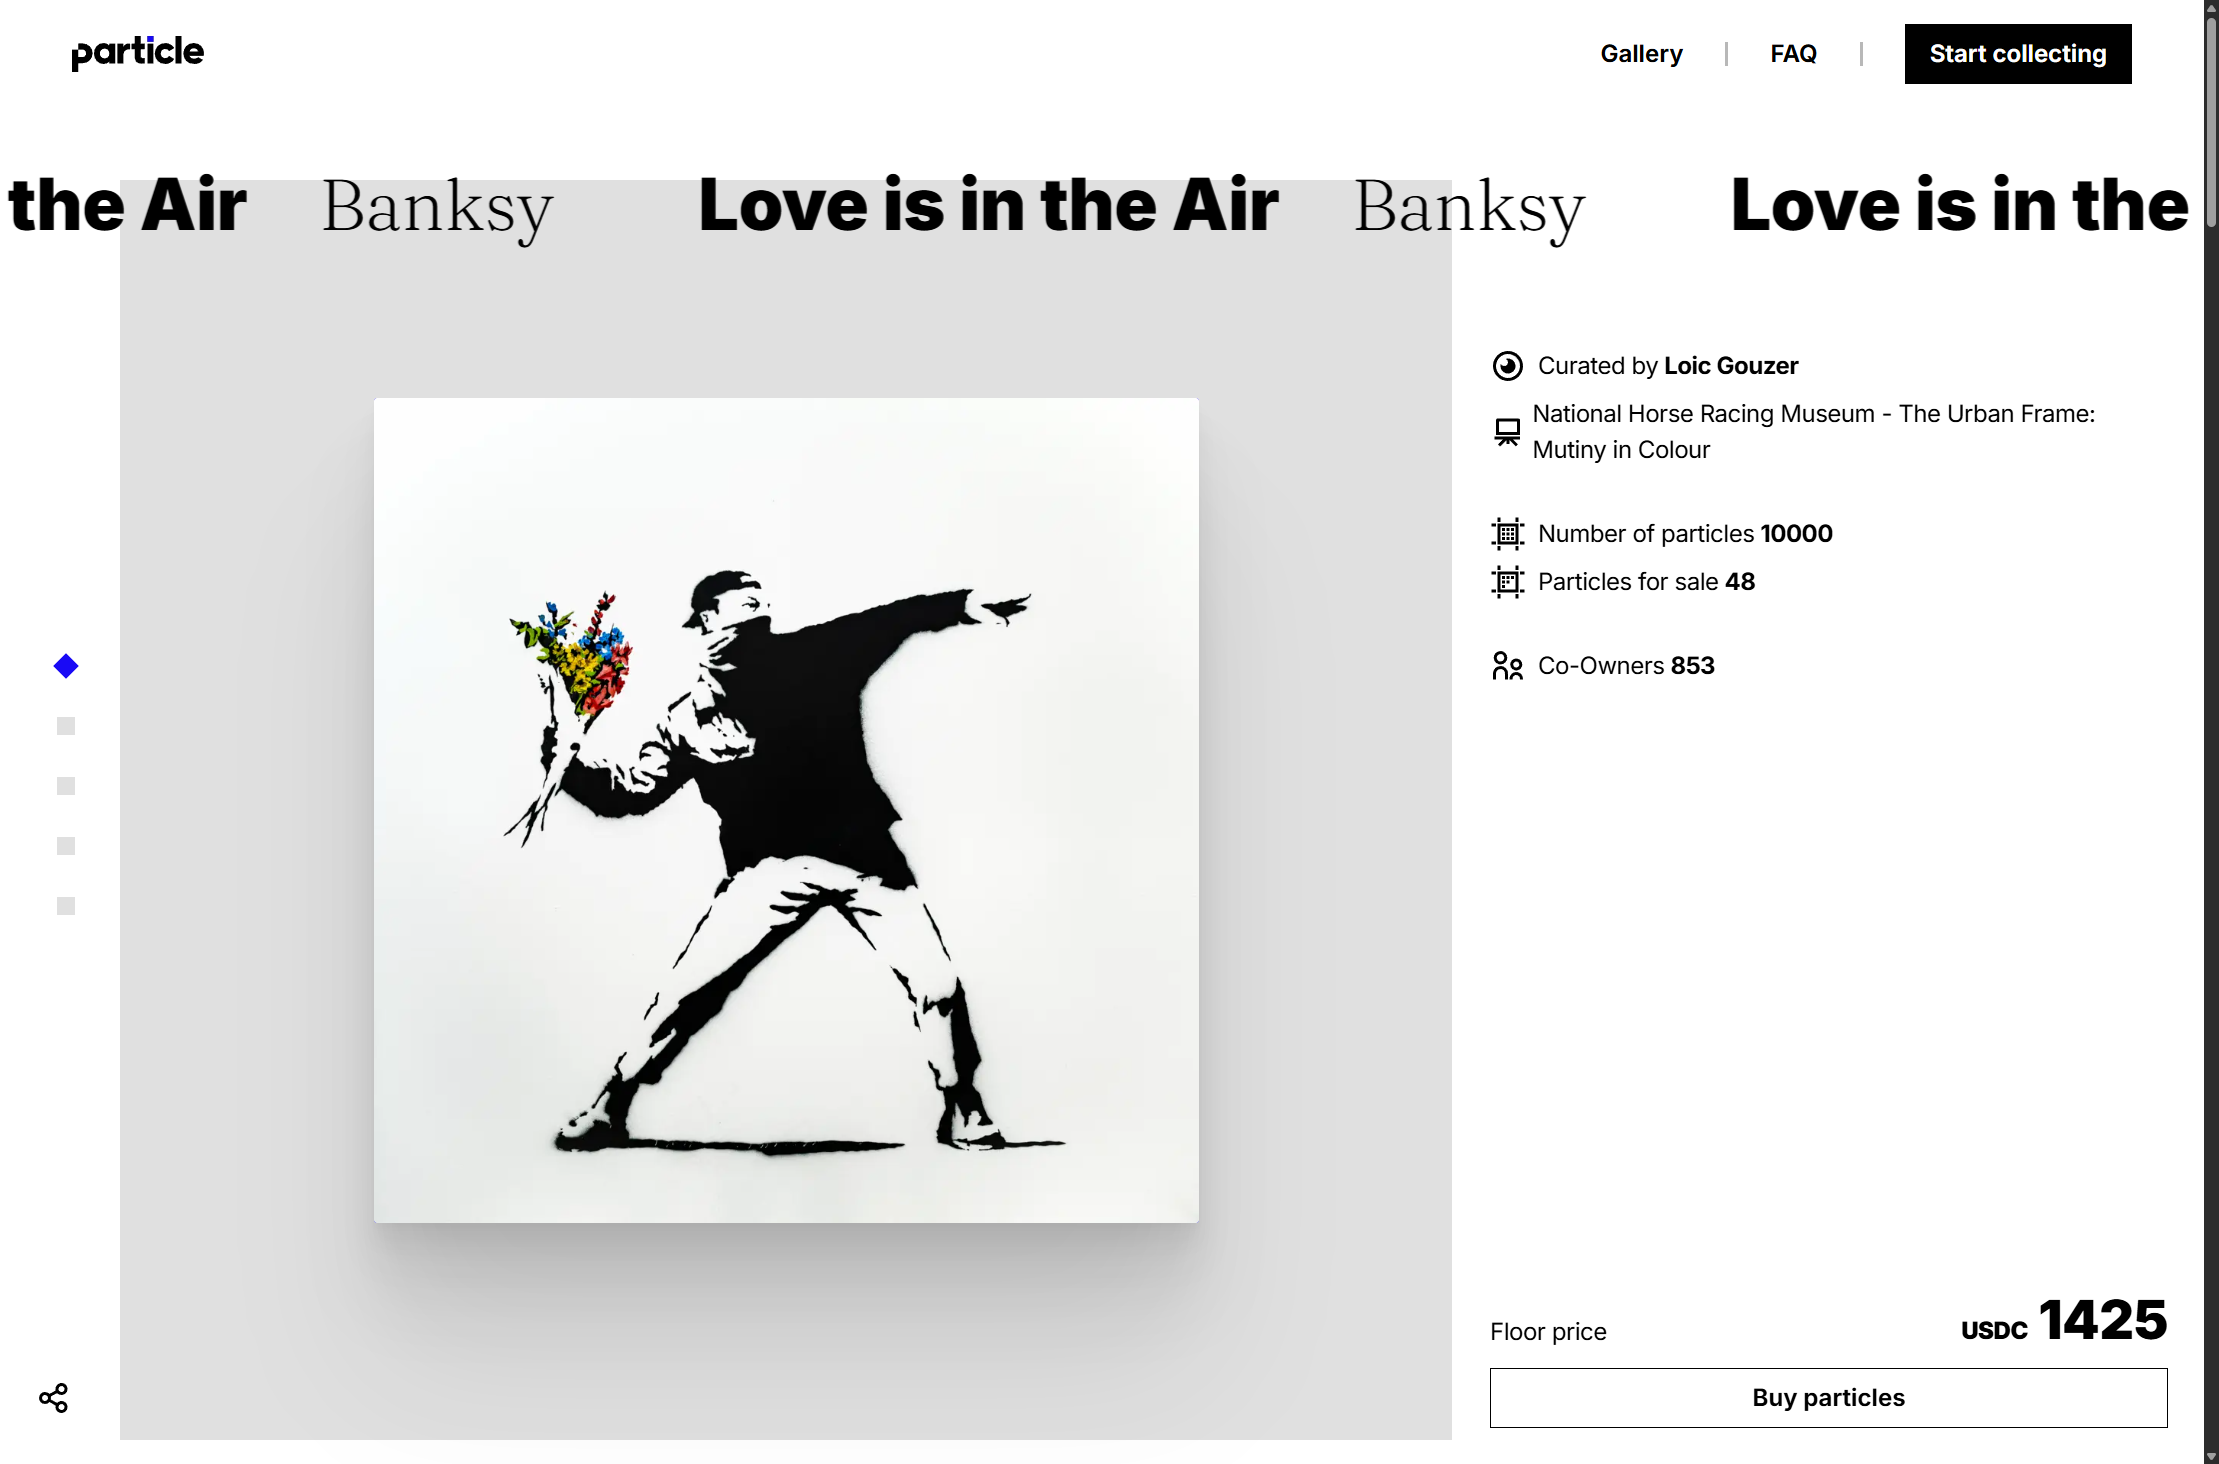Click the Buy particles button
Viewport: 2219px width, 1464px height.
tap(1828, 1398)
